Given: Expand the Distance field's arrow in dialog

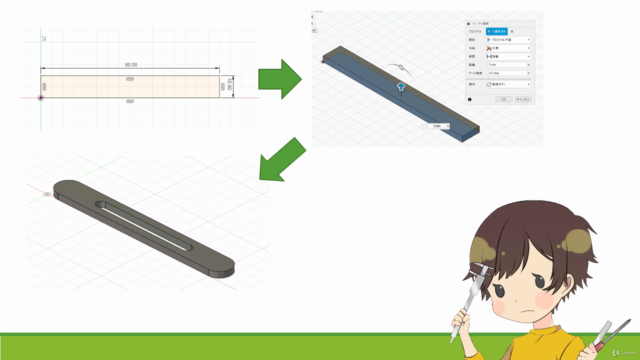Looking at the screenshot, I should tap(529, 65).
